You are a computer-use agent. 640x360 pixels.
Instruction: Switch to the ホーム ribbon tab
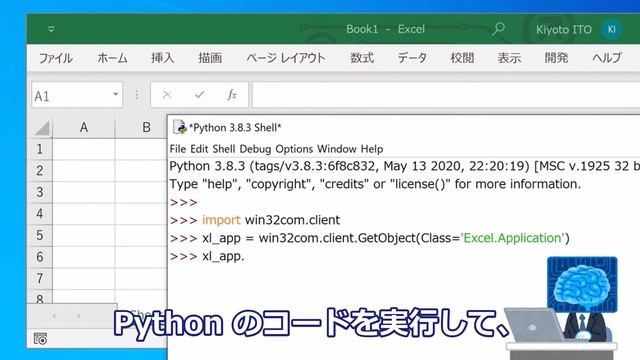[x=112, y=58]
